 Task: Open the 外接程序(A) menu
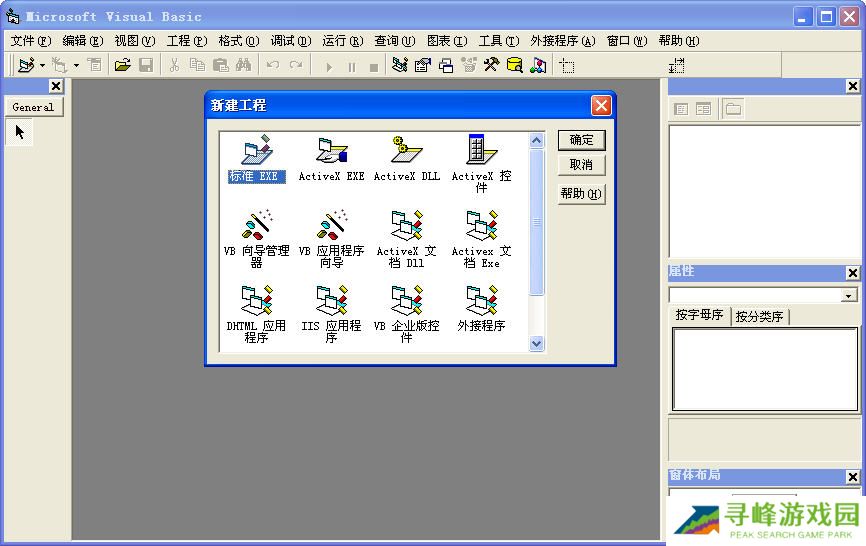click(x=563, y=41)
